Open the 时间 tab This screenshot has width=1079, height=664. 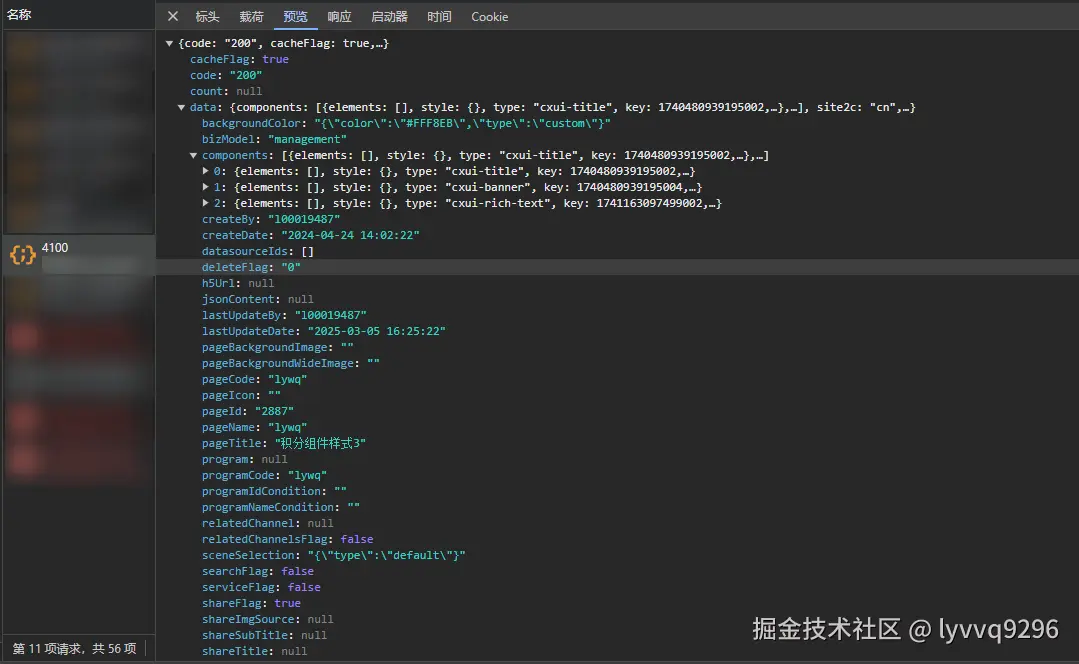(439, 17)
